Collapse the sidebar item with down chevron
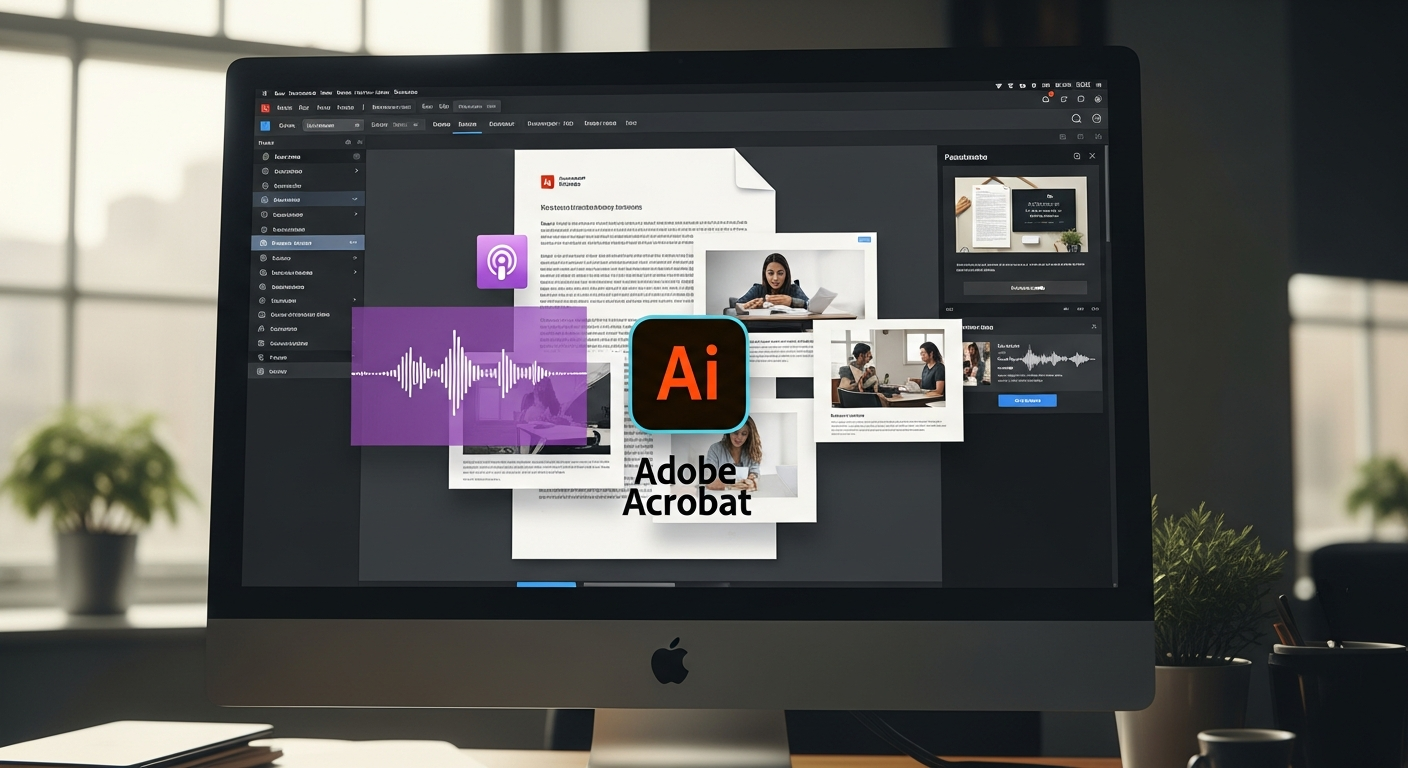The width and height of the screenshot is (1408, 768). tap(355, 200)
